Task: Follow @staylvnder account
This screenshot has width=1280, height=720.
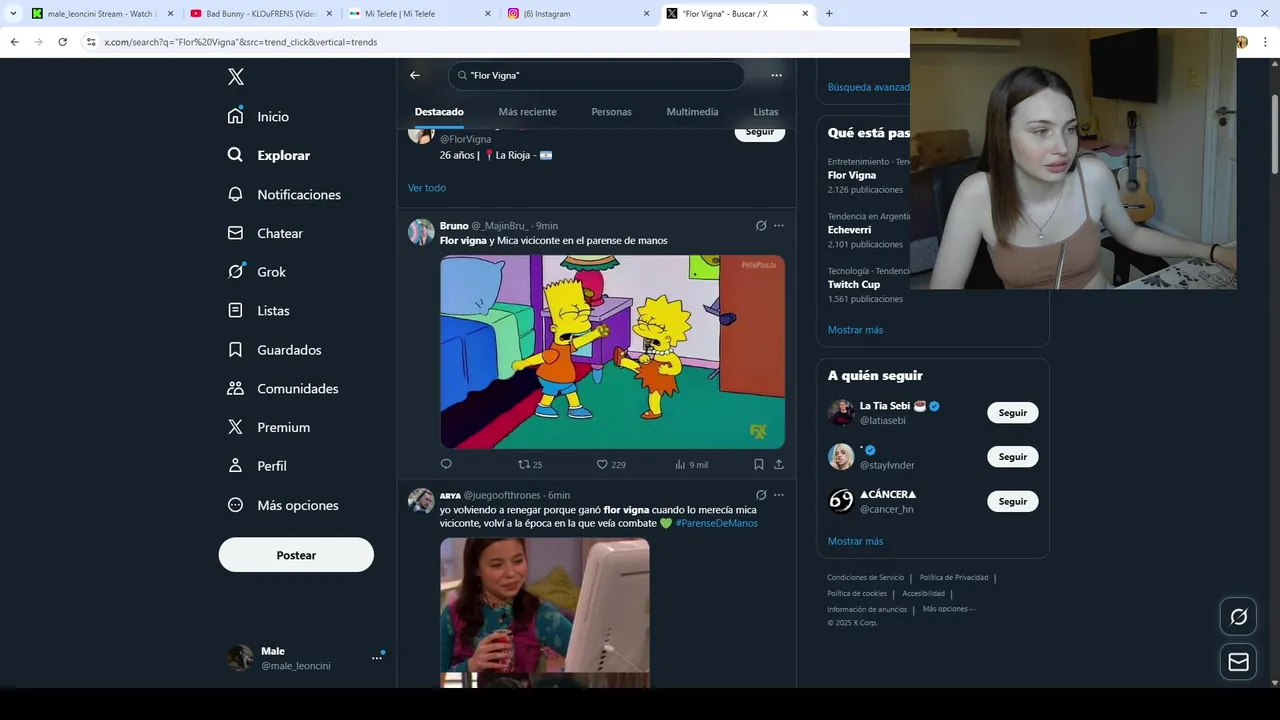Action: pyautogui.click(x=1012, y=457)
